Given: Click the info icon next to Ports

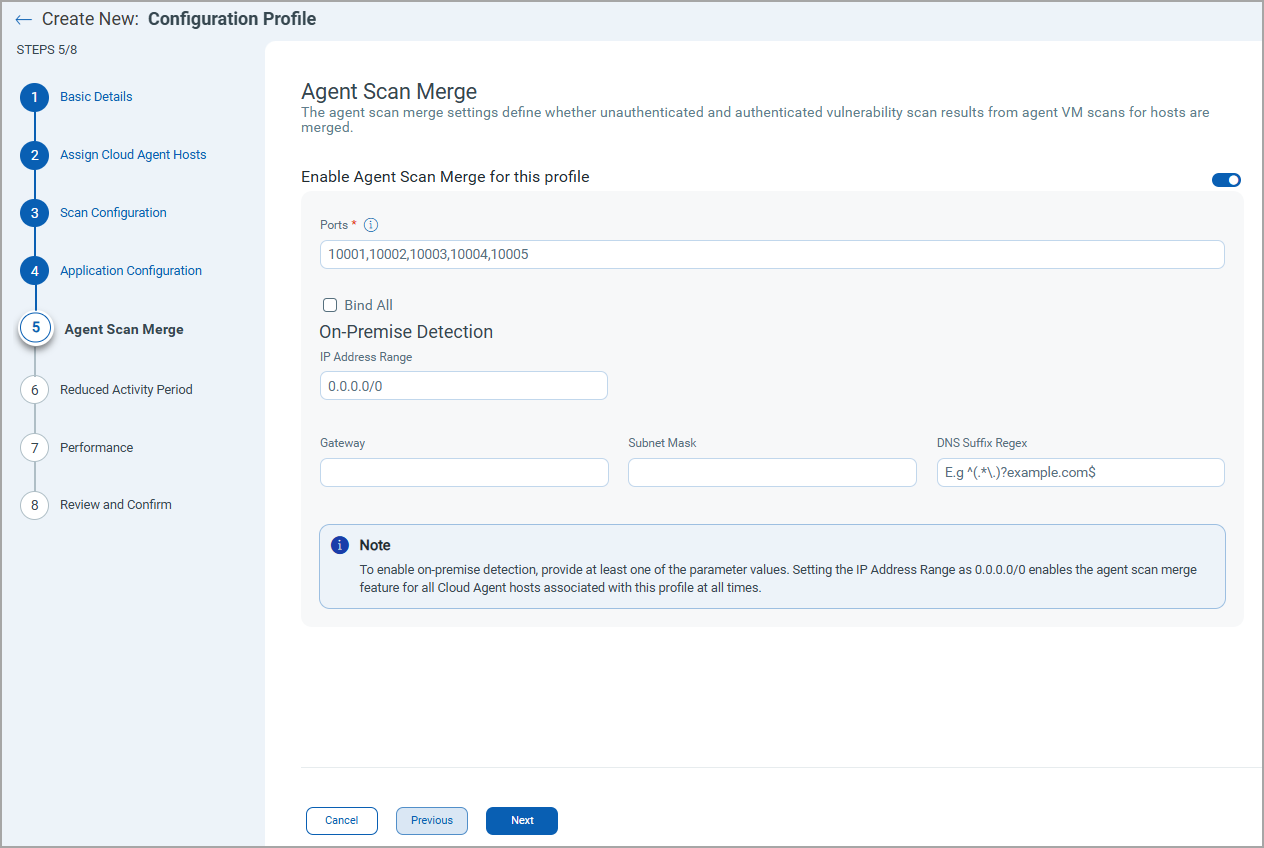Looking at the screenshot, I should point(371,224).
